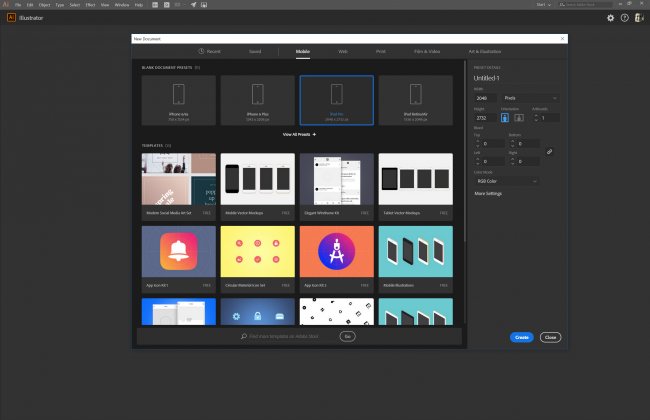Open the help question mark icon
650x420 pixels.
pos(625,18)
